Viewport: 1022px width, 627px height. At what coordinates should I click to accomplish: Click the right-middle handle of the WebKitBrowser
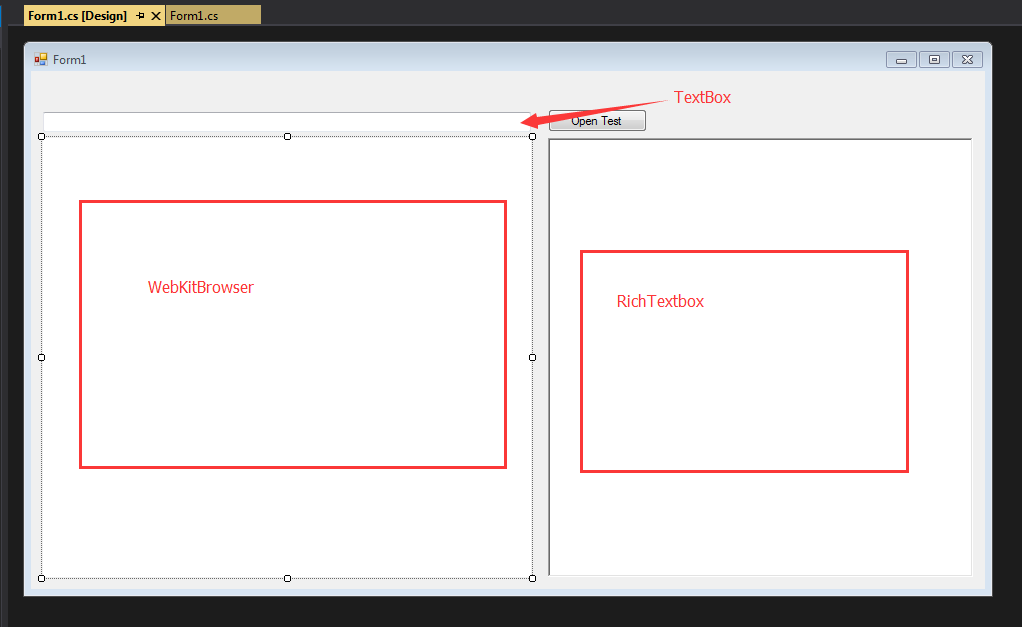[x=533, y=357]
